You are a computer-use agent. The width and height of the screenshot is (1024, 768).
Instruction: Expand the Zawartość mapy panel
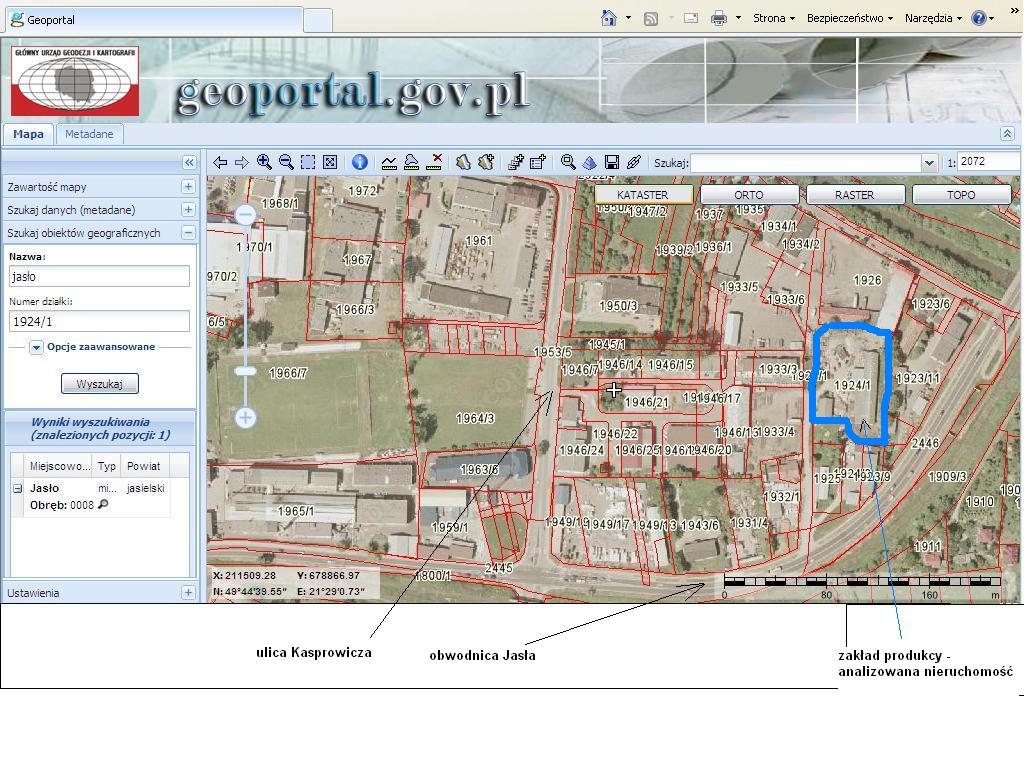tap(188, 187)
